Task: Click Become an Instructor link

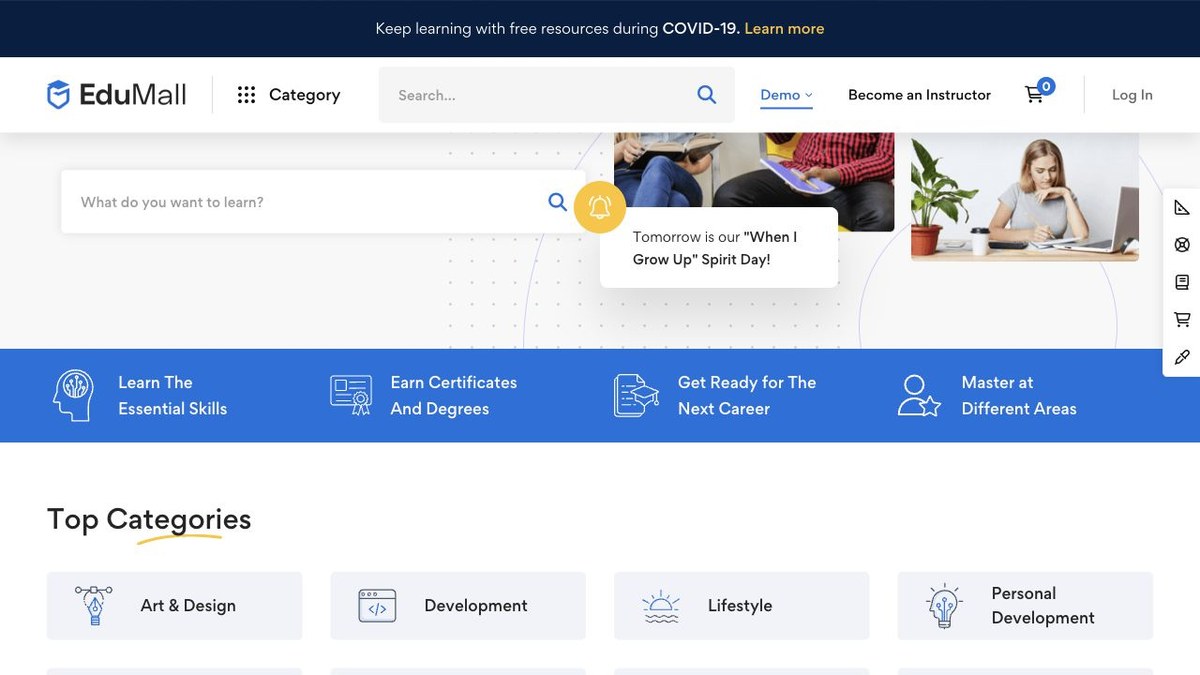Action: [919, 95]
